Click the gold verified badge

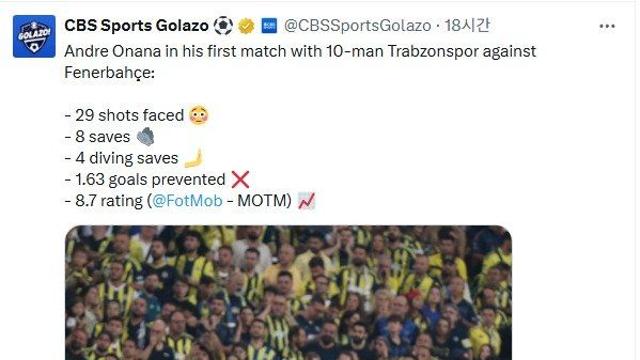[246, 26]
